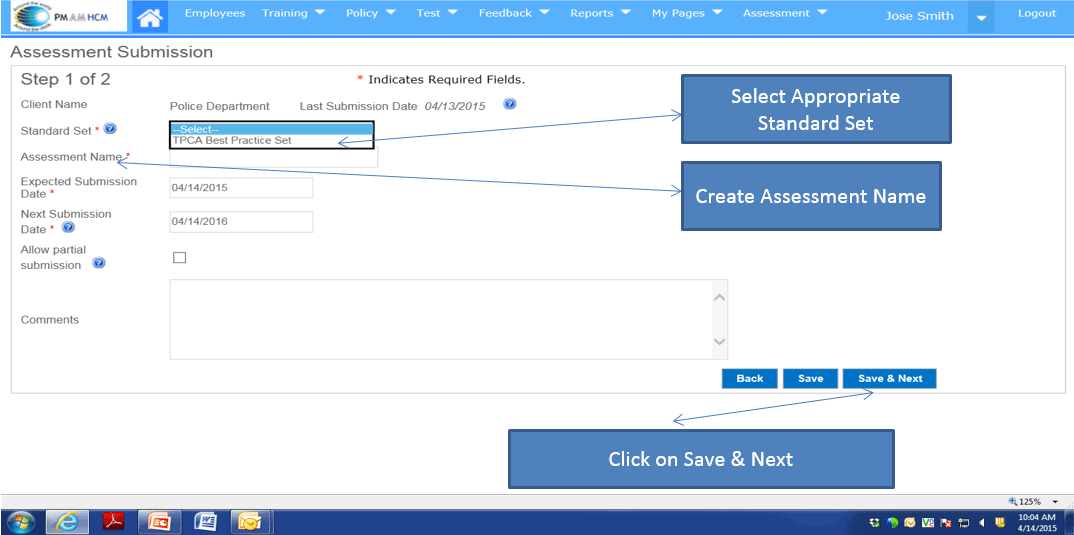Open Internet Explorer from the taskbar
The image size is (1074, 535).
tap(68, 521)
